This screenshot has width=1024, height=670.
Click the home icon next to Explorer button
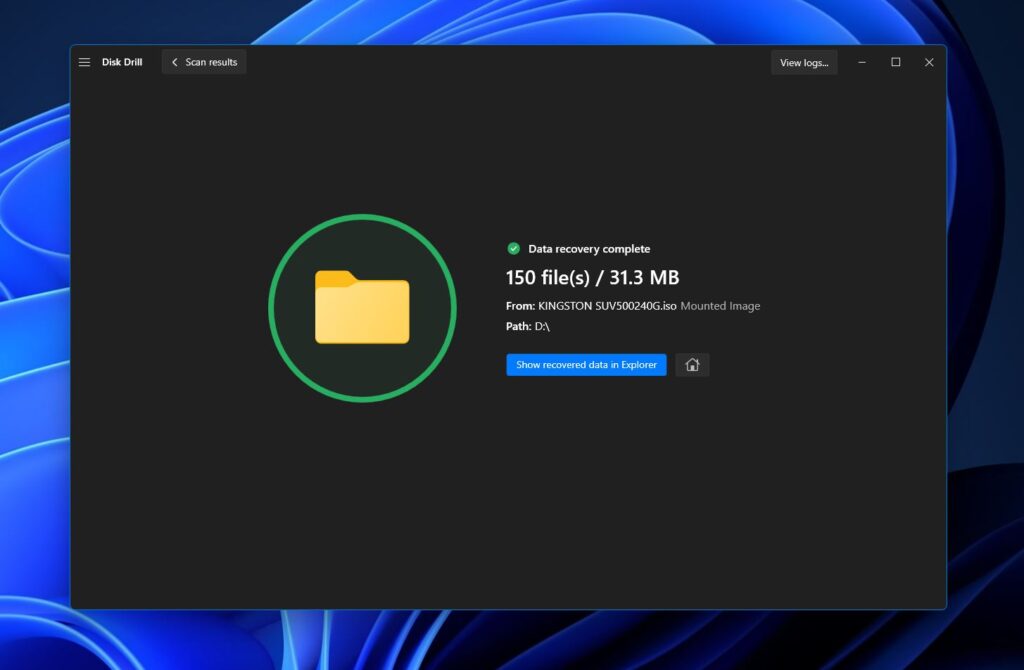pos(692,364)
